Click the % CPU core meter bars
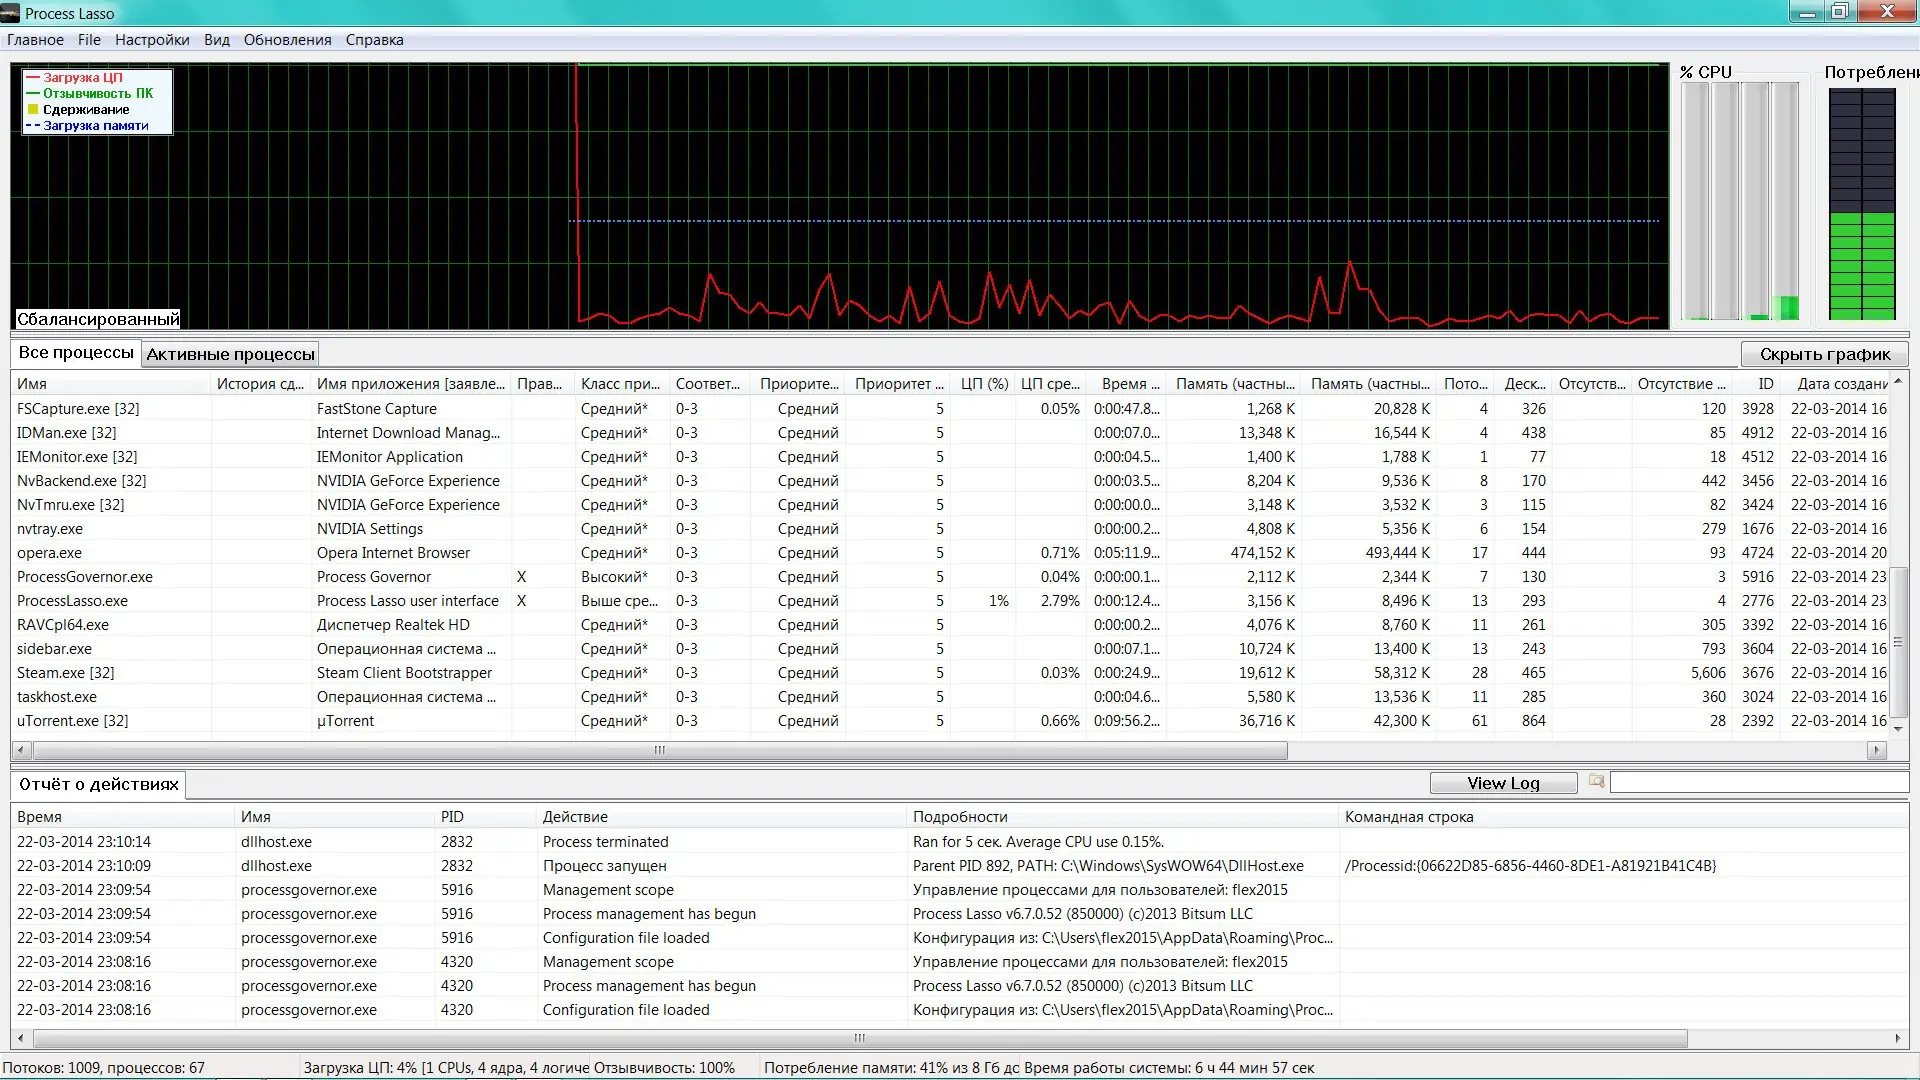The height and width of the screenshot is (1080, 1920). pos(1739,200)
